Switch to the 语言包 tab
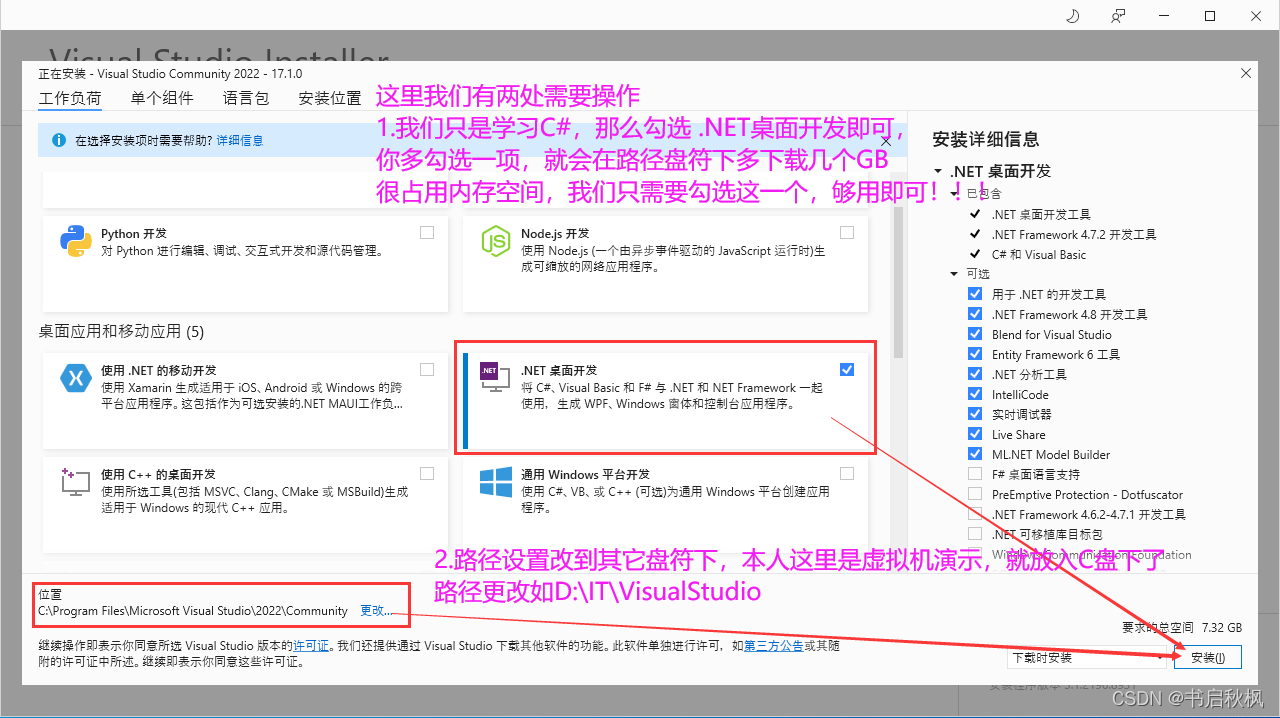The width and height of the screenshot is (1280, 718). pos(246,98)
